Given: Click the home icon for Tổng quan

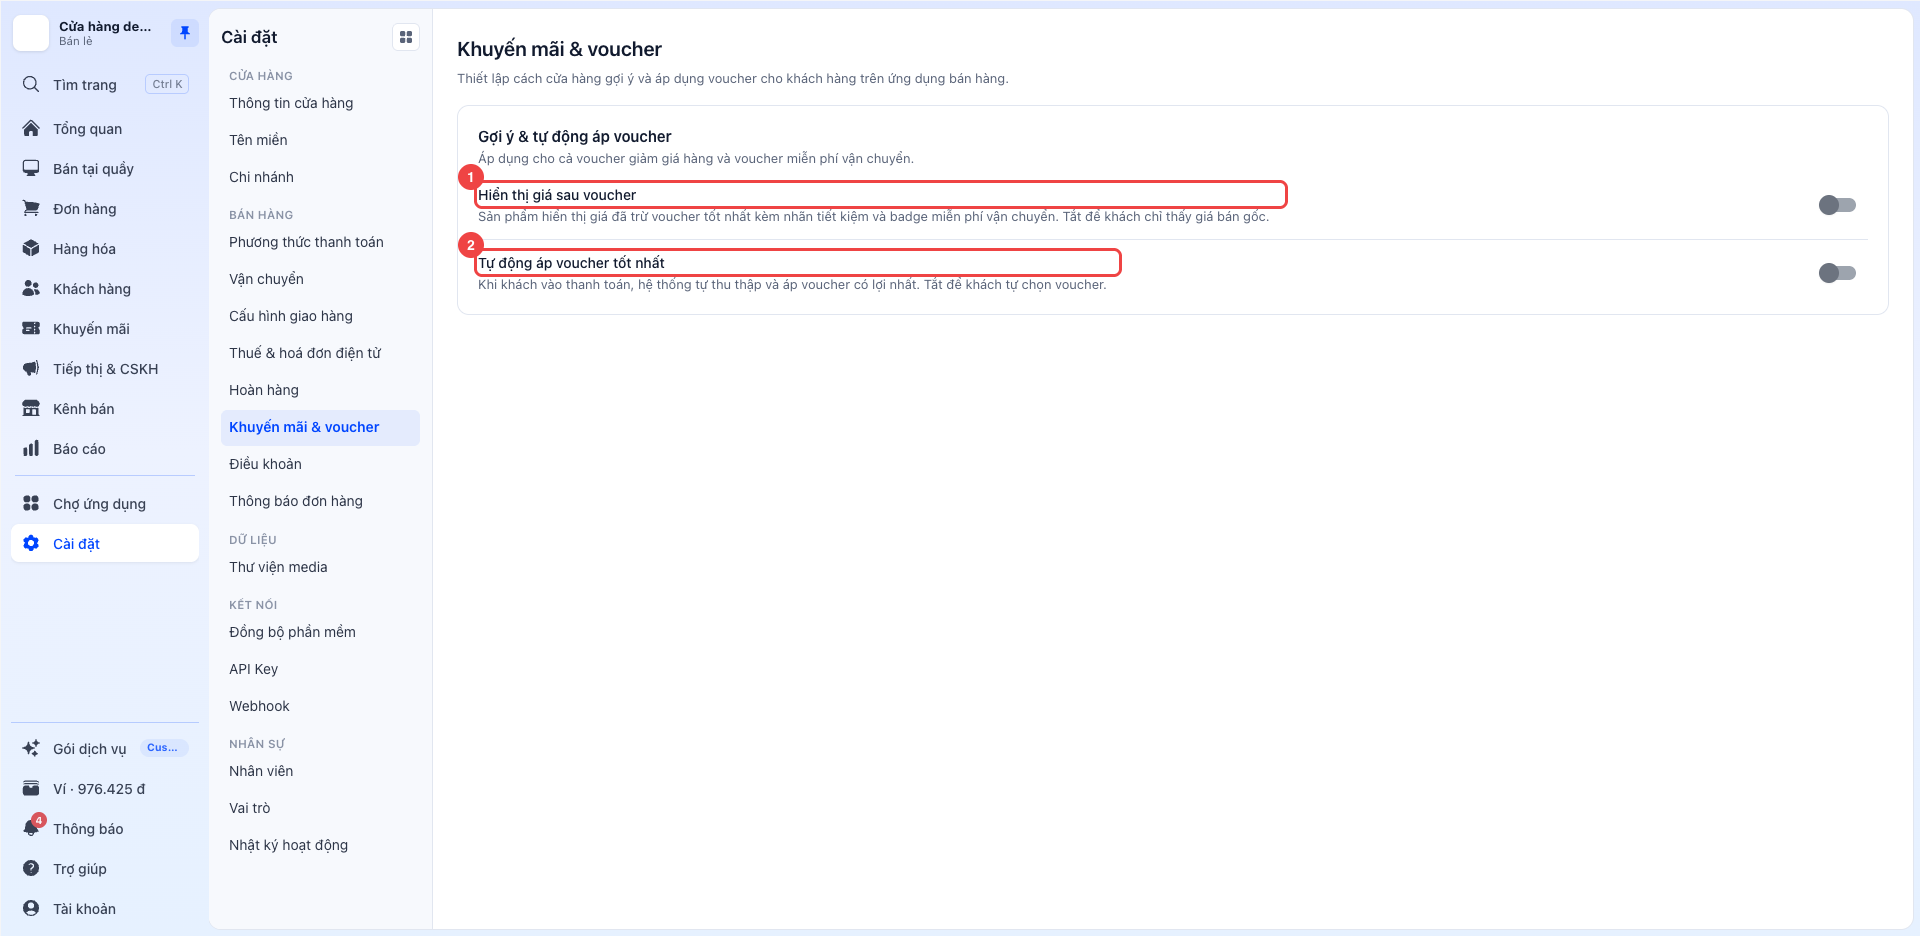Looking at the screenshot, I should click(x=31, y=129).
